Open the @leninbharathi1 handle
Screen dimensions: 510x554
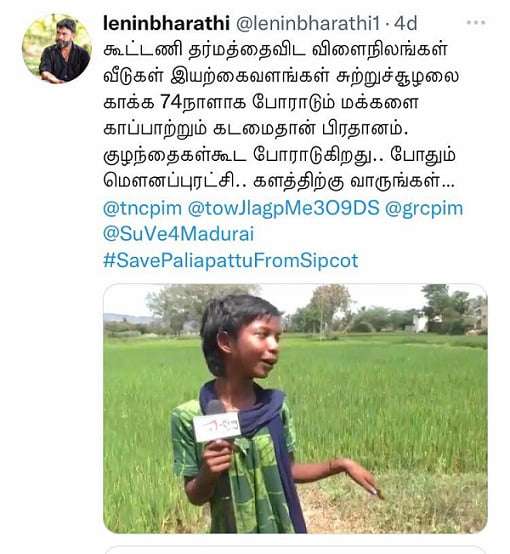[307, 23]
